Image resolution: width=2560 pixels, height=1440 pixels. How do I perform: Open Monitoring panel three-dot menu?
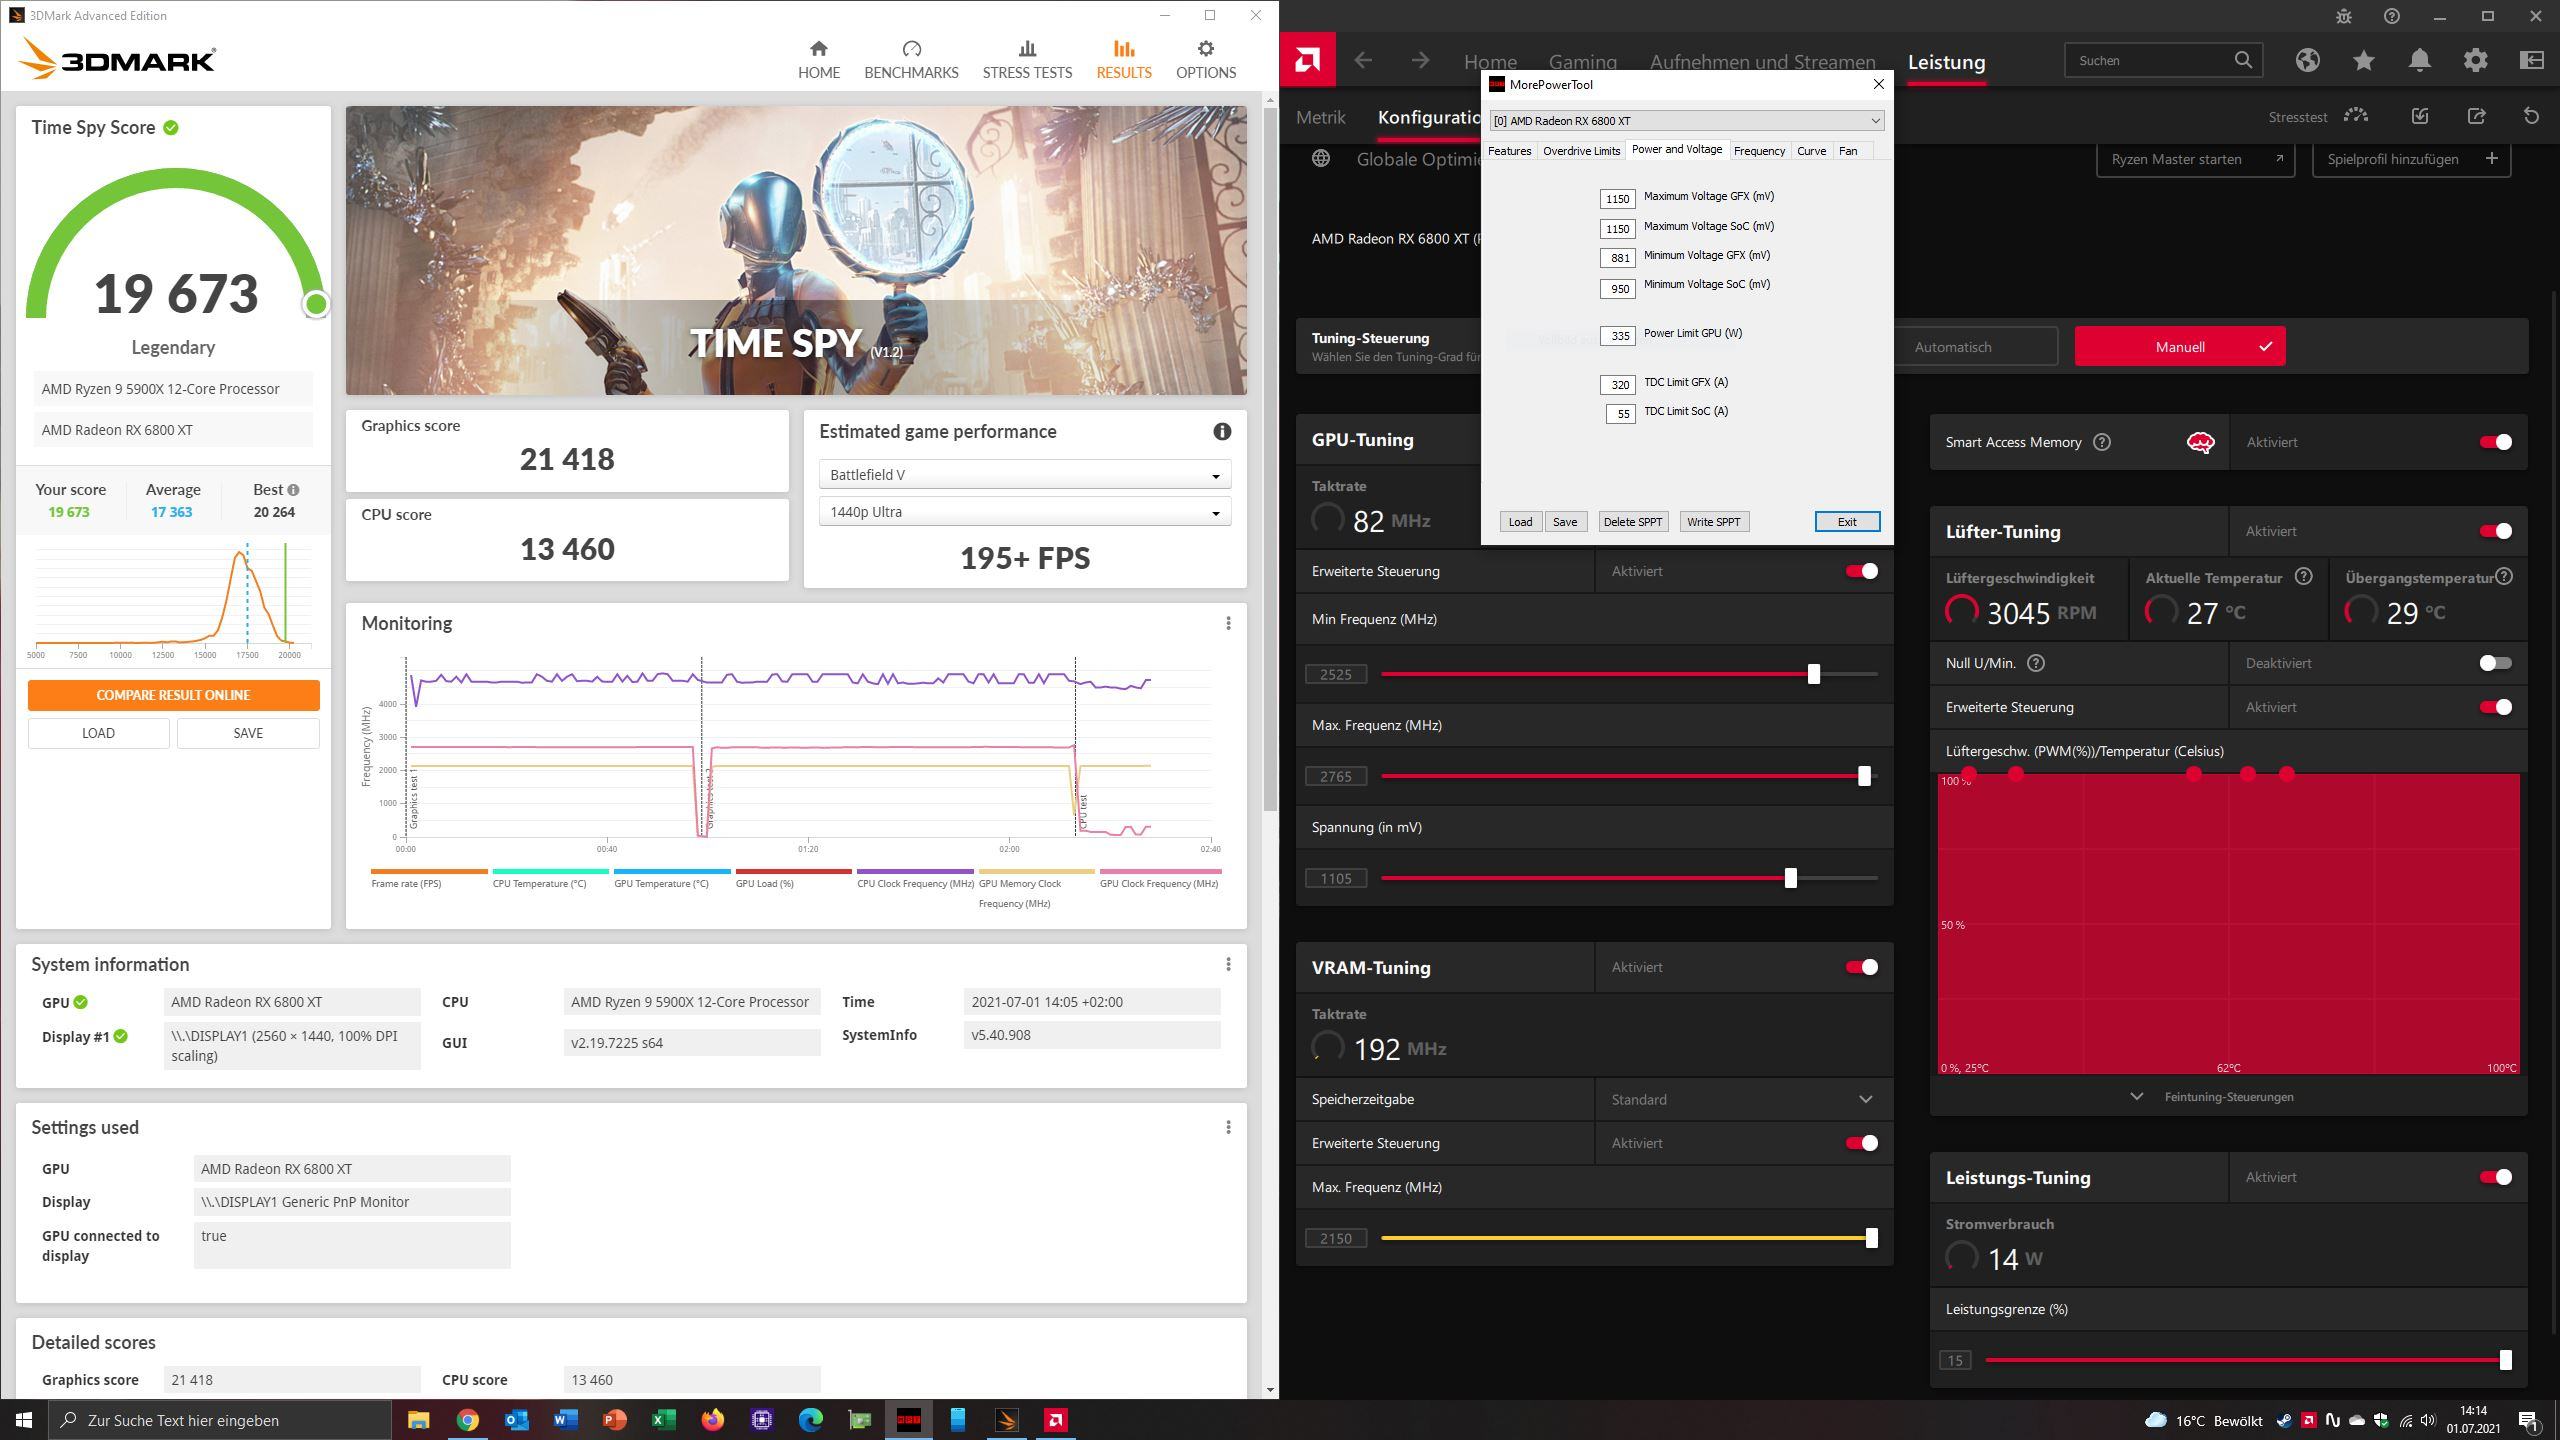1228,623
